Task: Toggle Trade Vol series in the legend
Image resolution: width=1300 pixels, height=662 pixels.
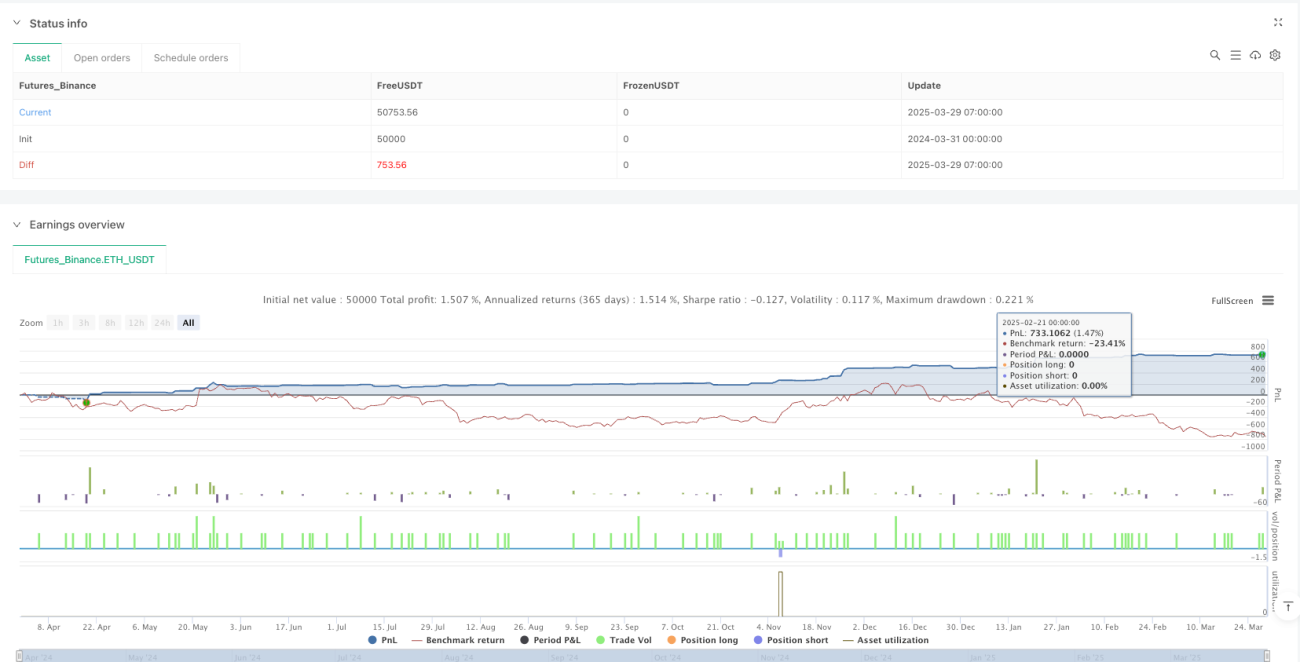Action: (x=623, y=640)
